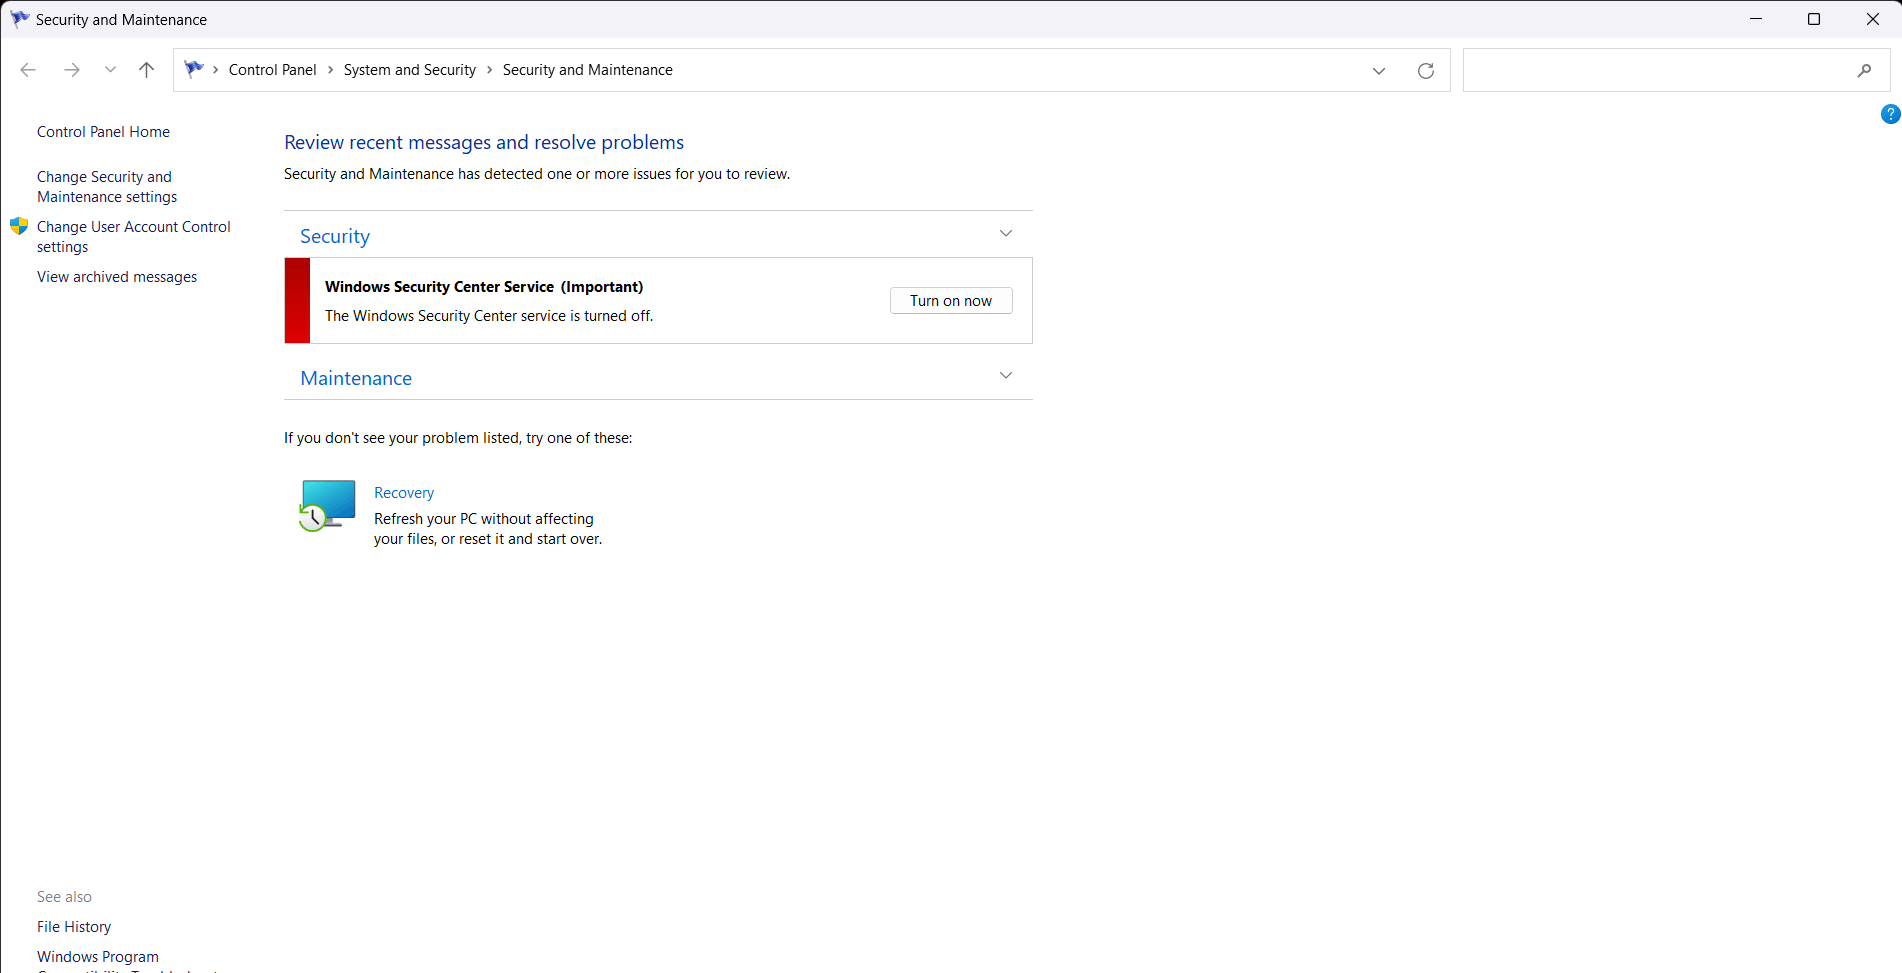The width and height of the screenshot is (1902, 973).
Task: Click the flag icon in the address bar
Action: coord(194,69)
